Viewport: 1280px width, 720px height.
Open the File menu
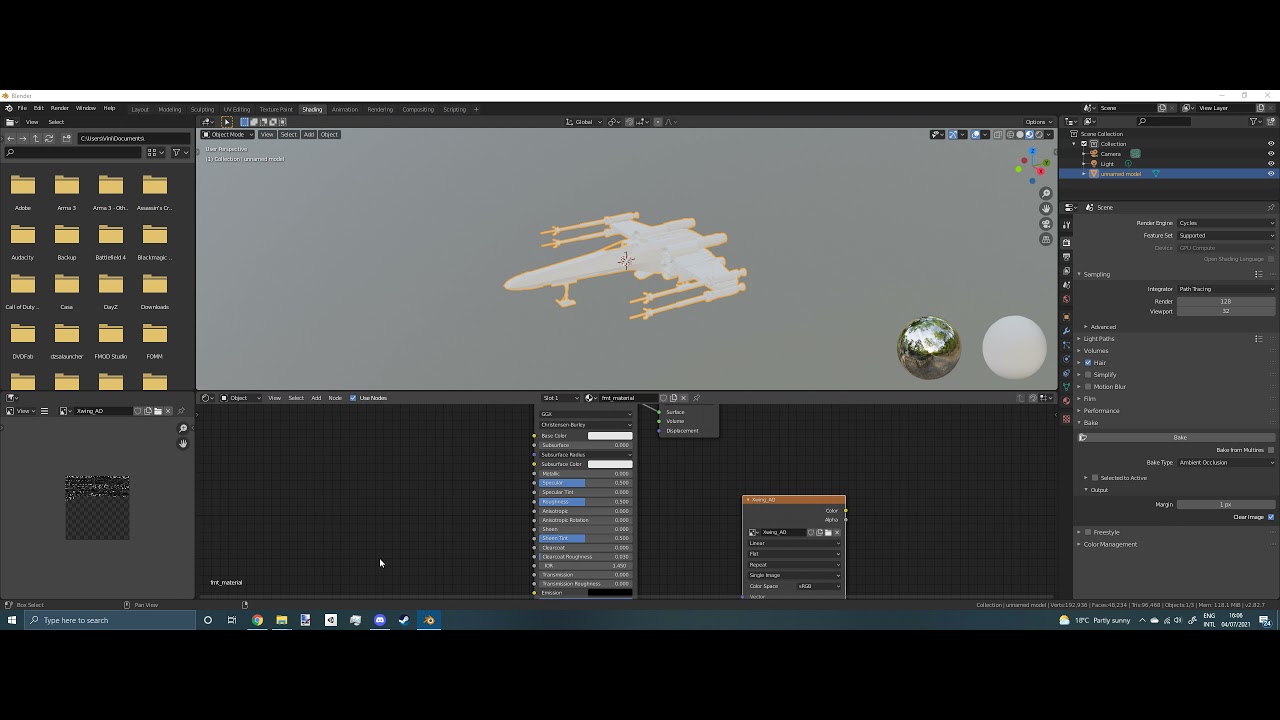(22, 108)
